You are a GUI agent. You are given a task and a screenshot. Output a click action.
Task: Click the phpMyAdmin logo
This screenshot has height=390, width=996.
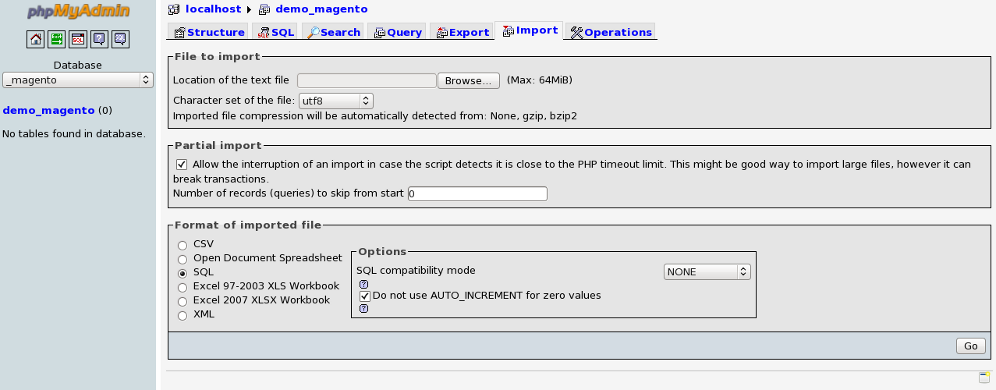click(78, 11)
